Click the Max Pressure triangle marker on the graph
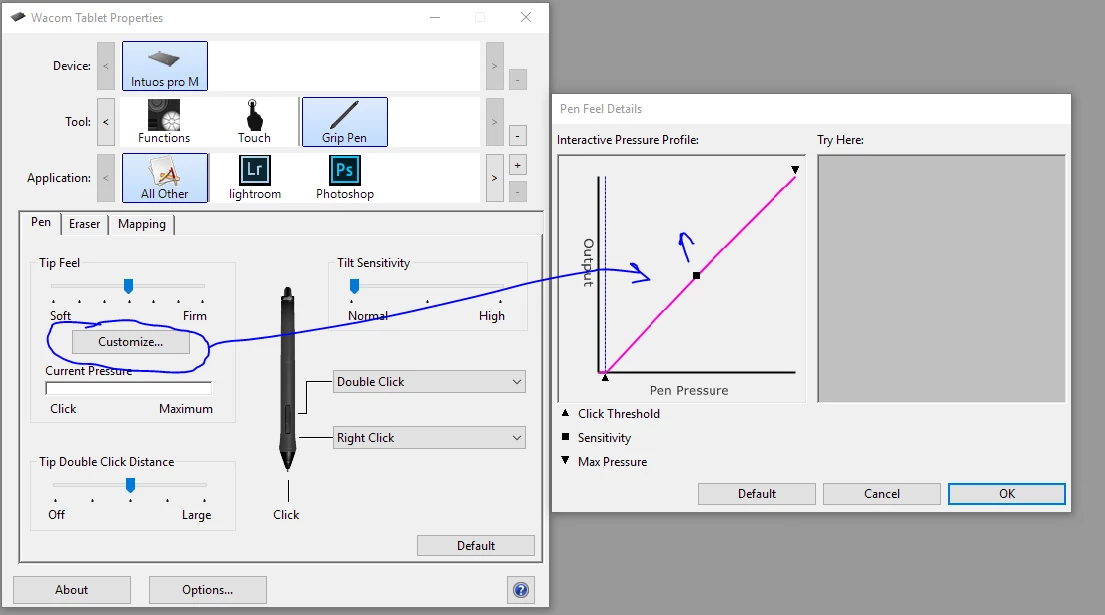This screenshot has height=615, width=1105. [795, 170]
